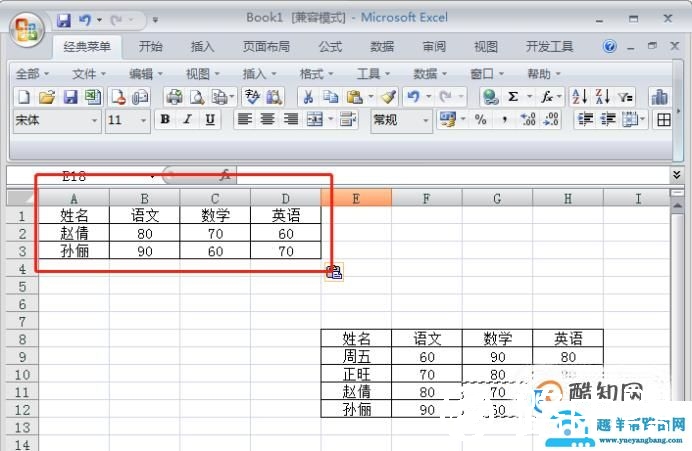Open the Excel help question mark

609,46
